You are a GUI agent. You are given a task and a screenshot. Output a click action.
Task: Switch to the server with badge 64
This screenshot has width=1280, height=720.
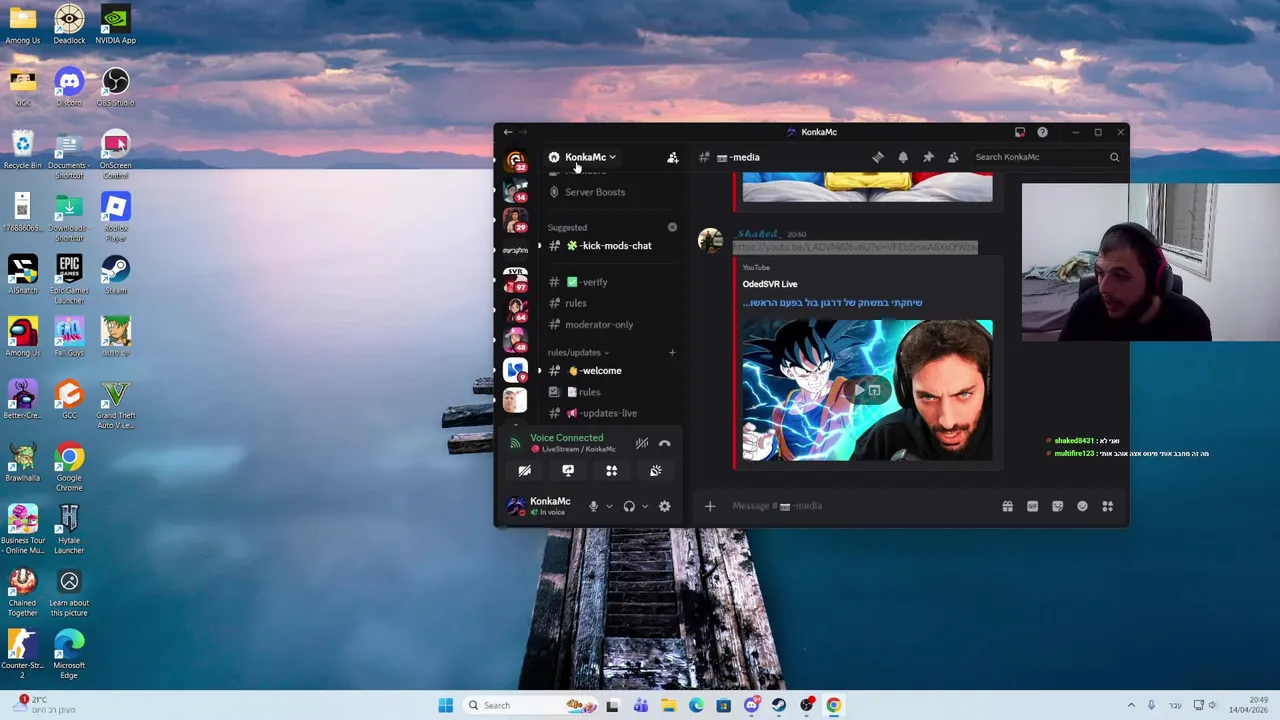[x=515, y=309]
